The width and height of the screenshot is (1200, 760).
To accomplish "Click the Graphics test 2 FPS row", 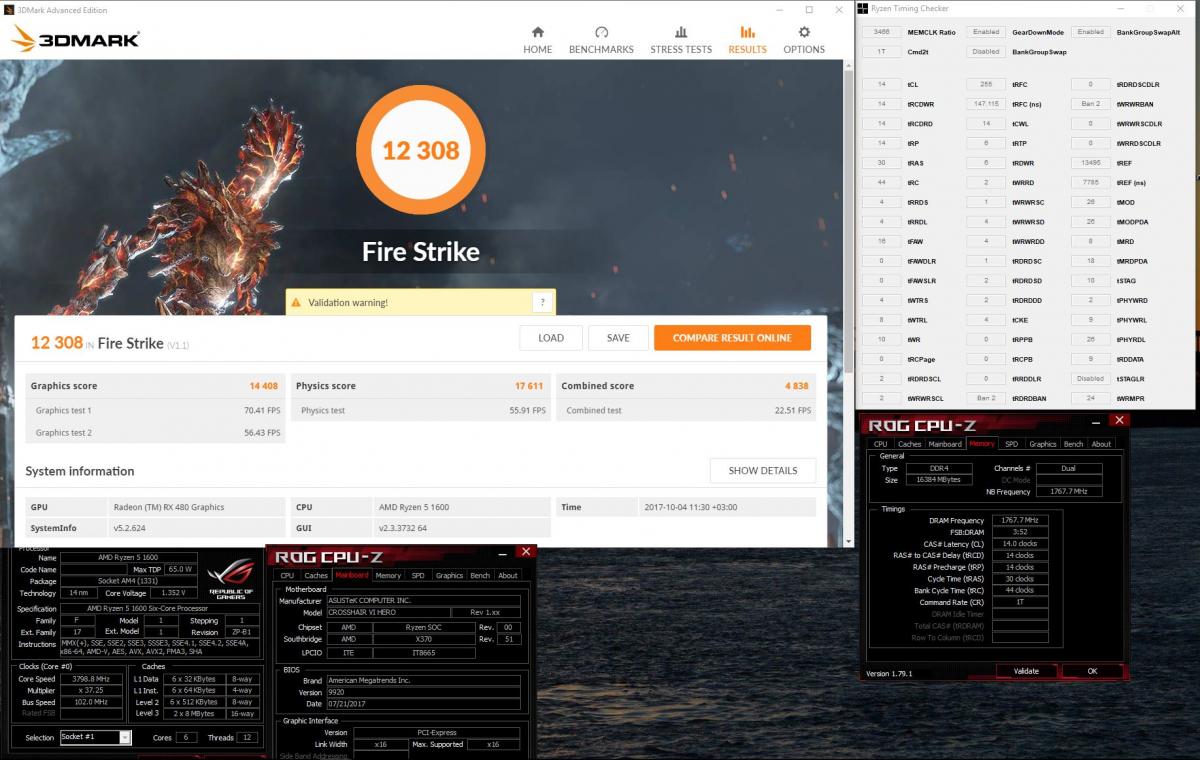I will coord(155,432).
